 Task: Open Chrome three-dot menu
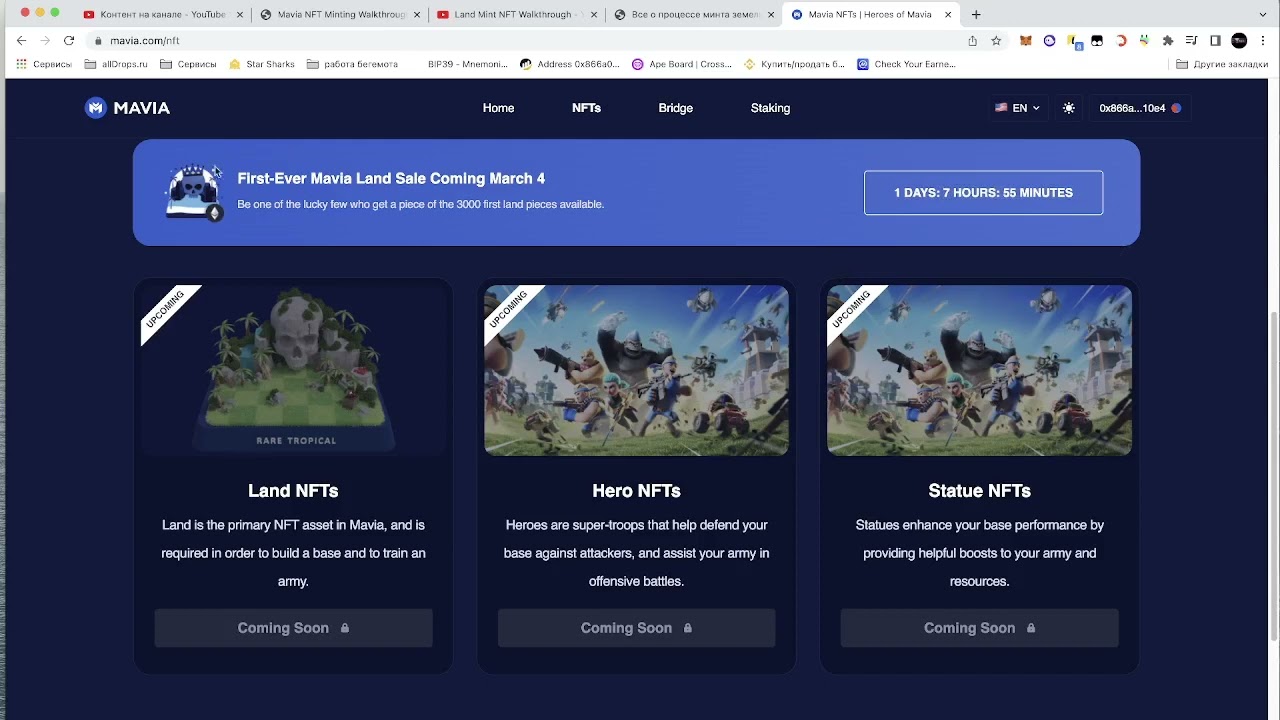(1263, 41)
